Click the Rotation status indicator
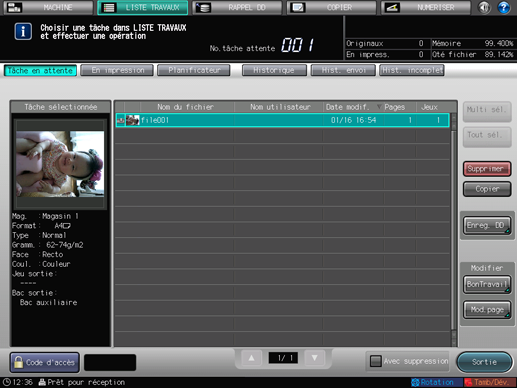This screenshot has width=517, height=388. point(437,382)
